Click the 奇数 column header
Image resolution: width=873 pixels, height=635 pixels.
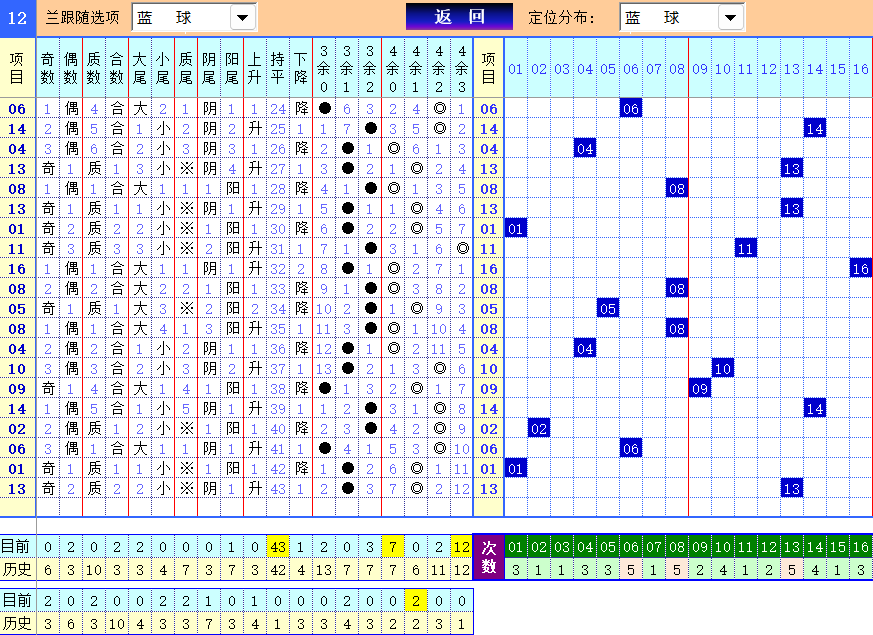tap(48, 68)
